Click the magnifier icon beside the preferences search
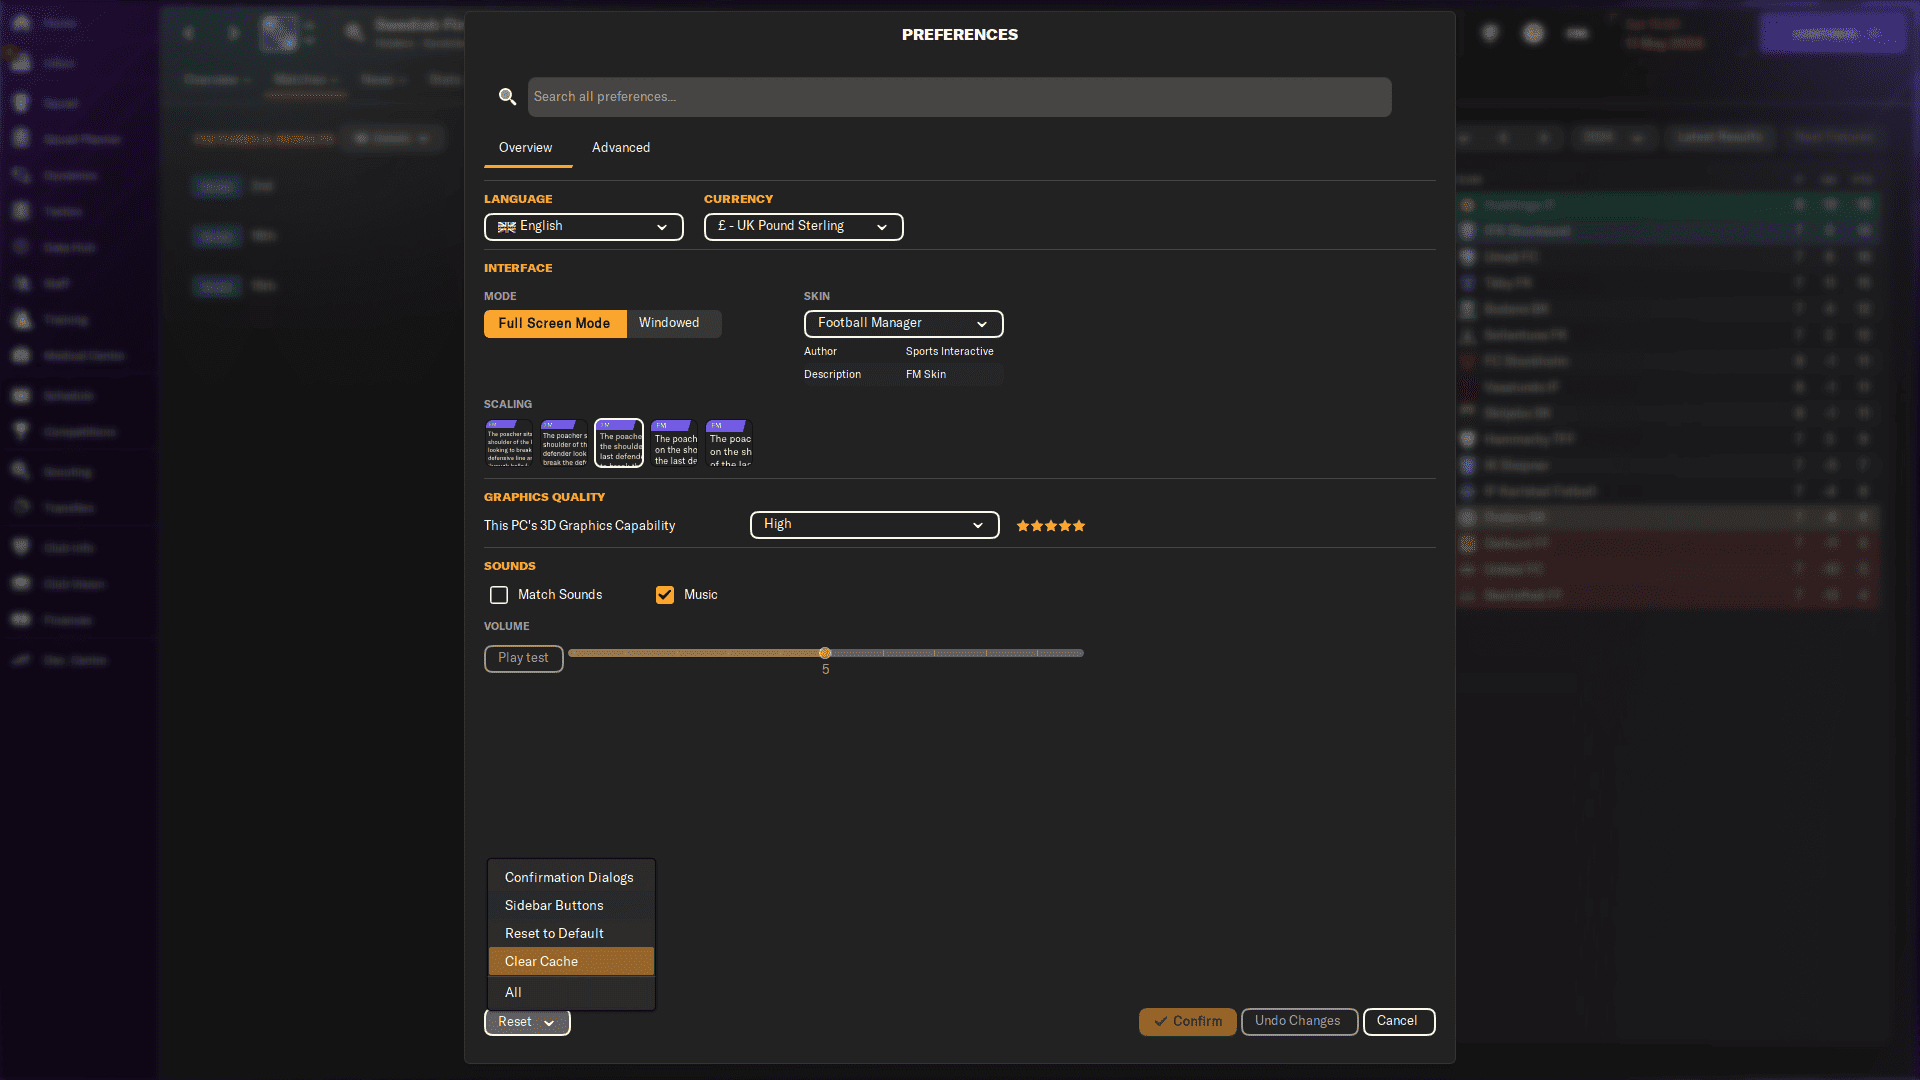Image resolution: width=1920 pixels, height=1080 pixels. [x=507, y=97]
